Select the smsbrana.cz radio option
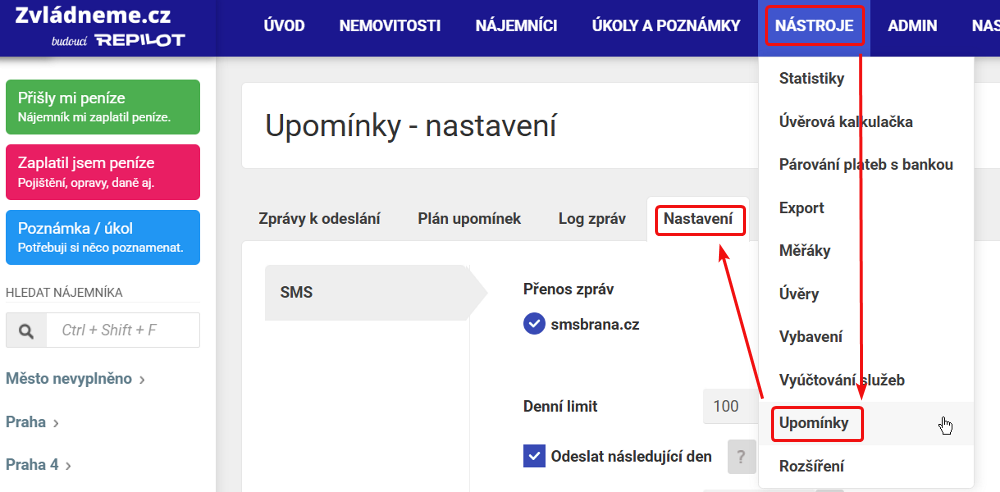The image size is (1000, 492). point(535,324)
